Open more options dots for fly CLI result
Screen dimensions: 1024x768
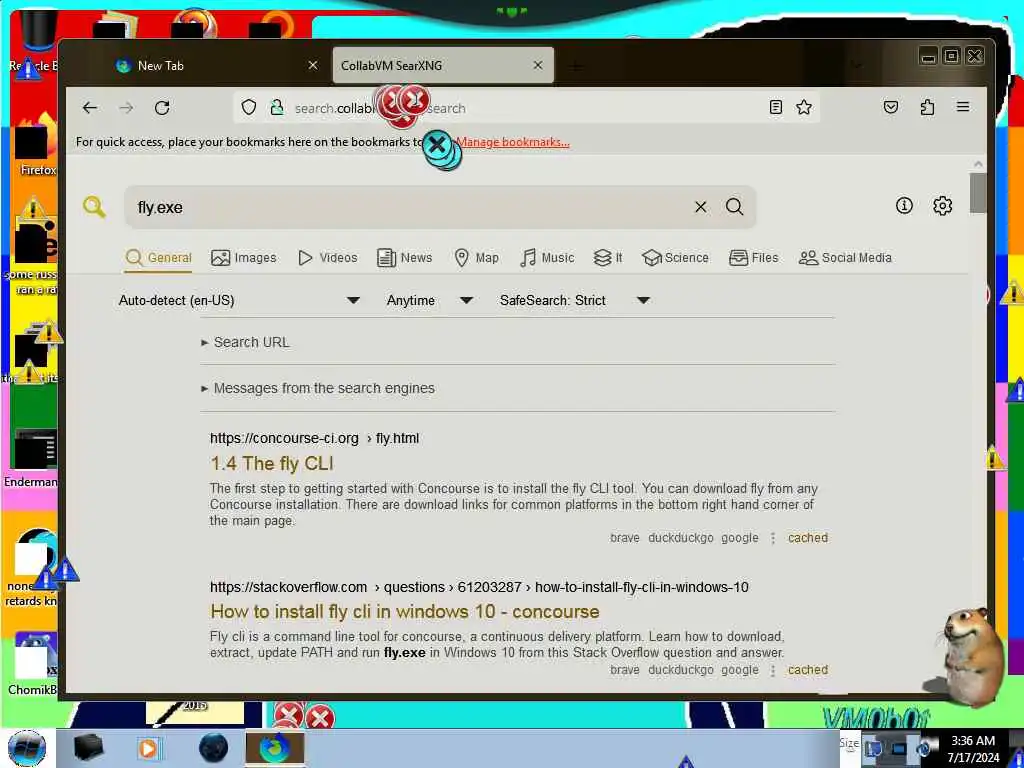coord(773,537)
